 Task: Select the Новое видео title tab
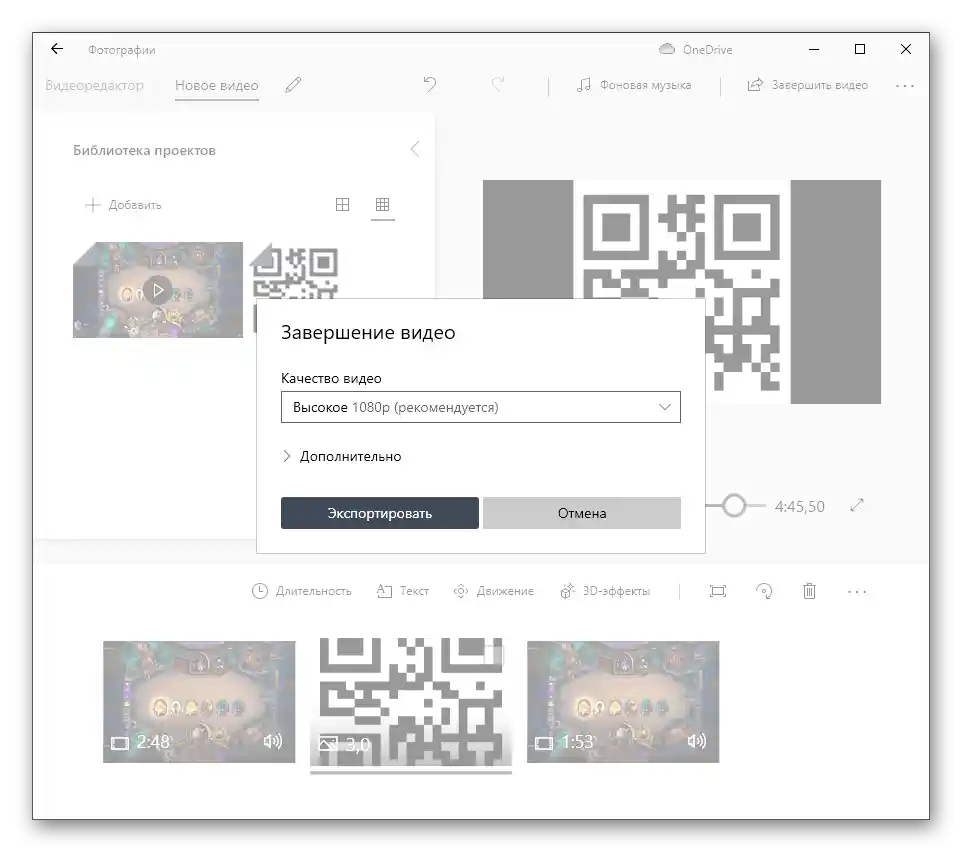tap(217, 85)
